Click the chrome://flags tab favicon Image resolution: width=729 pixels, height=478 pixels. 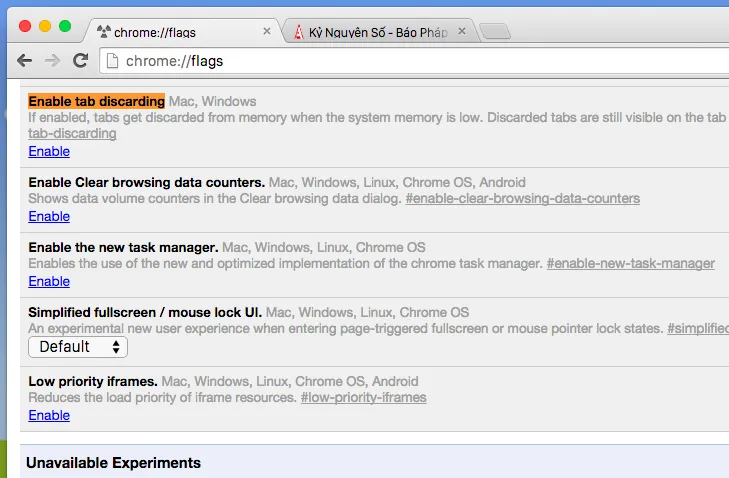coord(103,32)
